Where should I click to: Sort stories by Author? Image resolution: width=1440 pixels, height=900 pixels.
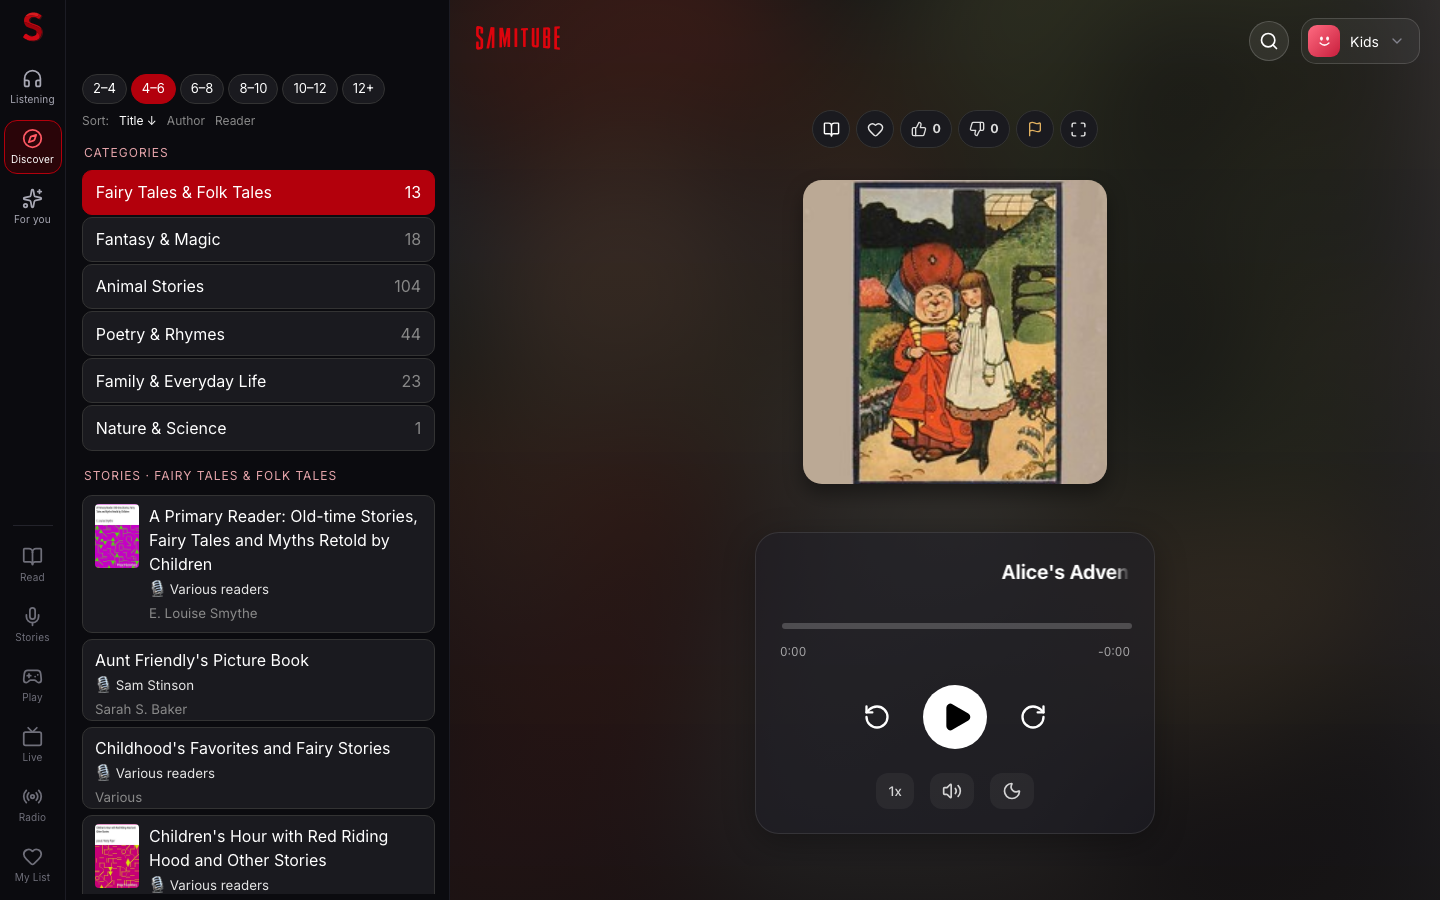tap(186, 121)
